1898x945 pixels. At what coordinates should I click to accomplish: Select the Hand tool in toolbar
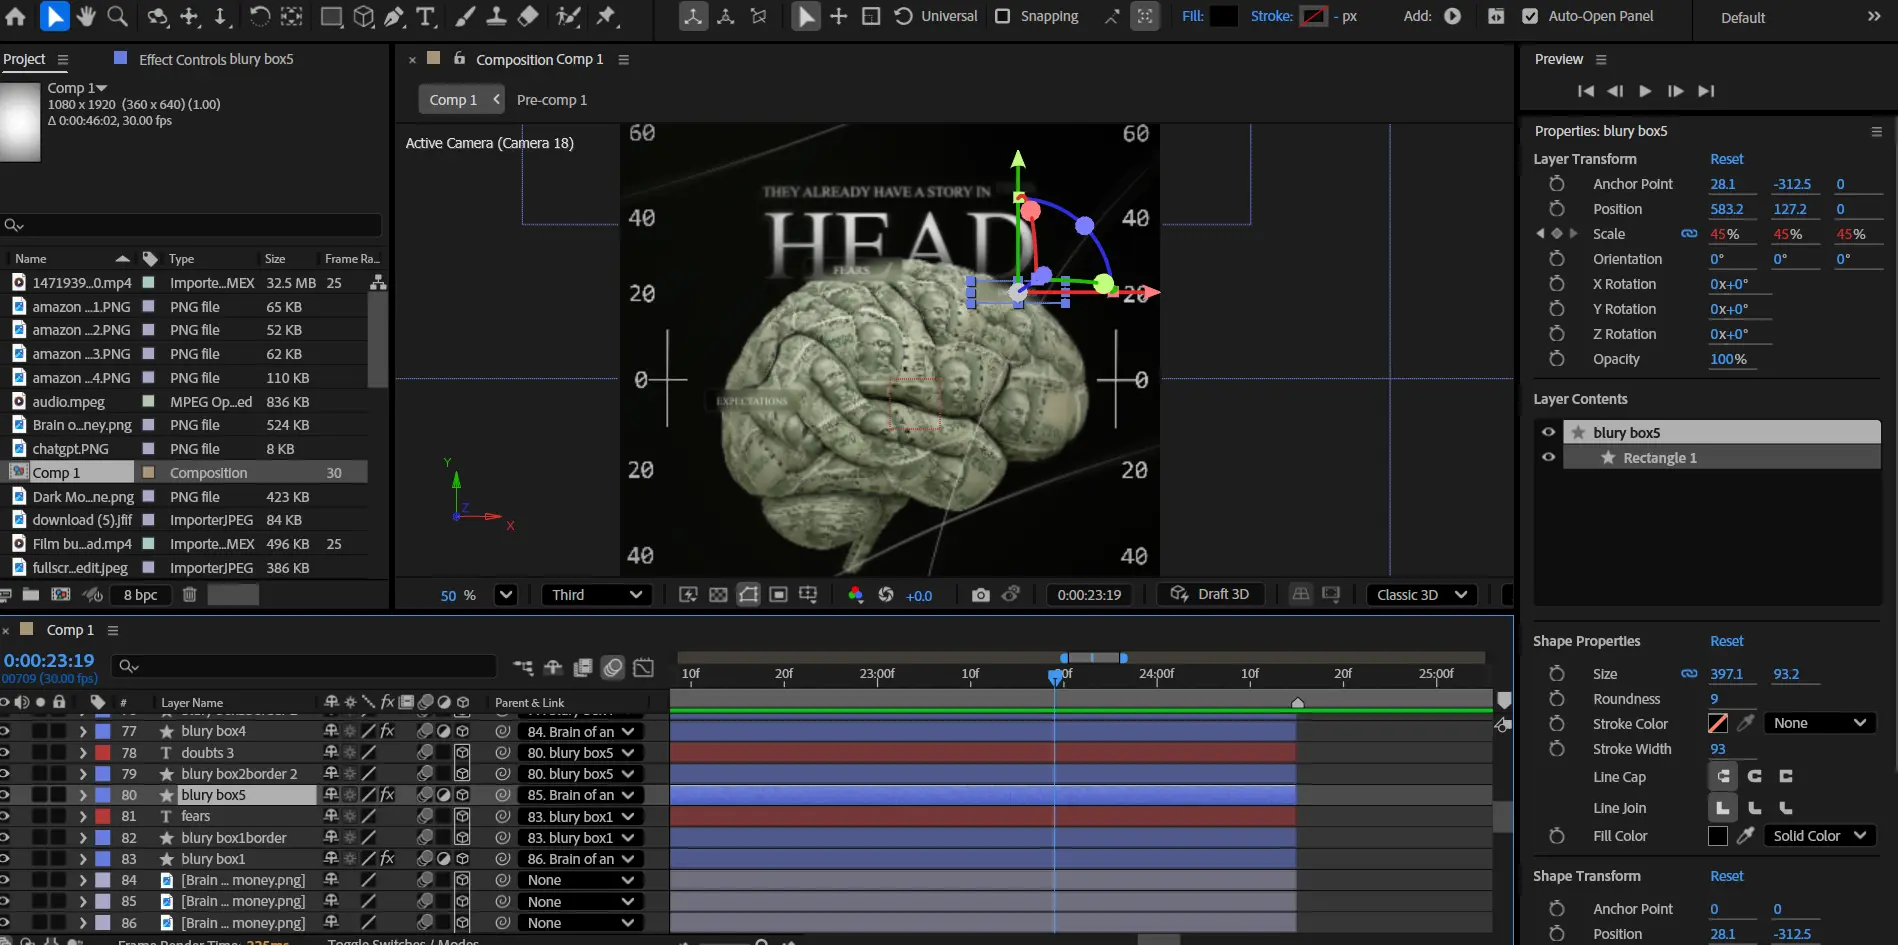(86, 16)
